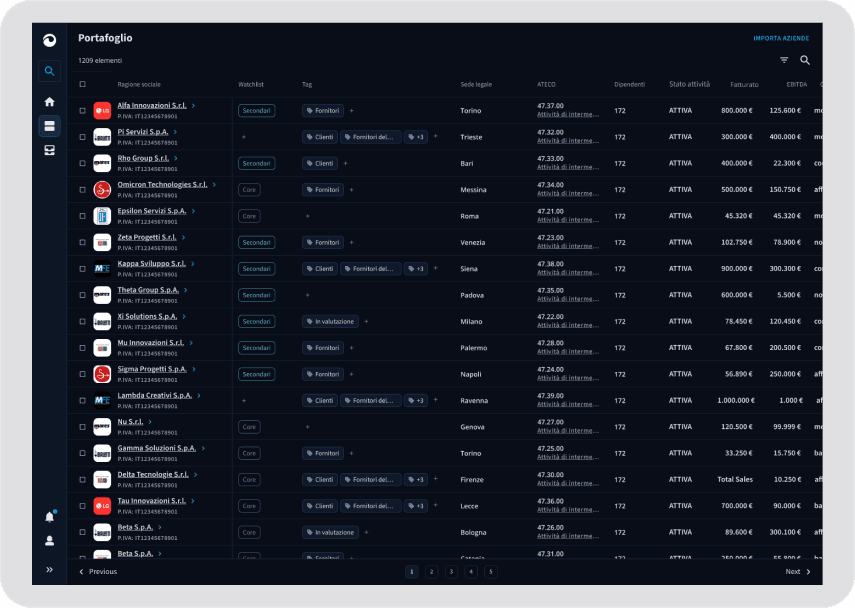Open notifications bell in the sidebar
This screenshot has height=608, width=855.
point(49,517)
